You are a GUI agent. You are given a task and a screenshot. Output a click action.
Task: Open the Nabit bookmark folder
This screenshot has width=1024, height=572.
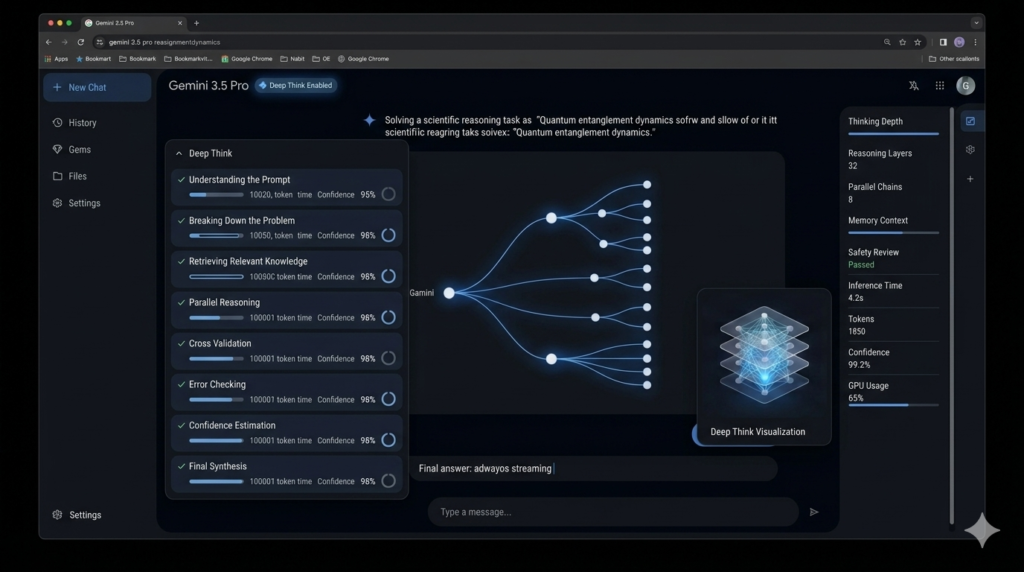coord(293,59)
